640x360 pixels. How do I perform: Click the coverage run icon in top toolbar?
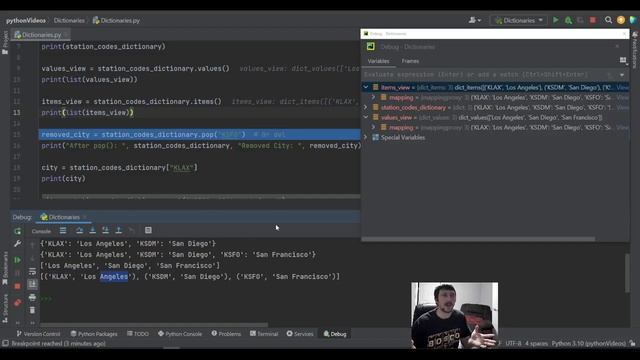coord(580,20)
